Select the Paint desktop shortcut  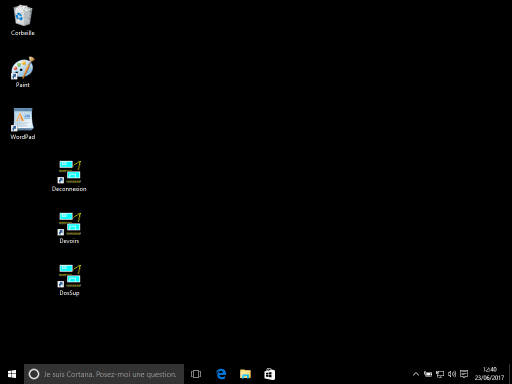pyautogui.click(x=23, y=72)
